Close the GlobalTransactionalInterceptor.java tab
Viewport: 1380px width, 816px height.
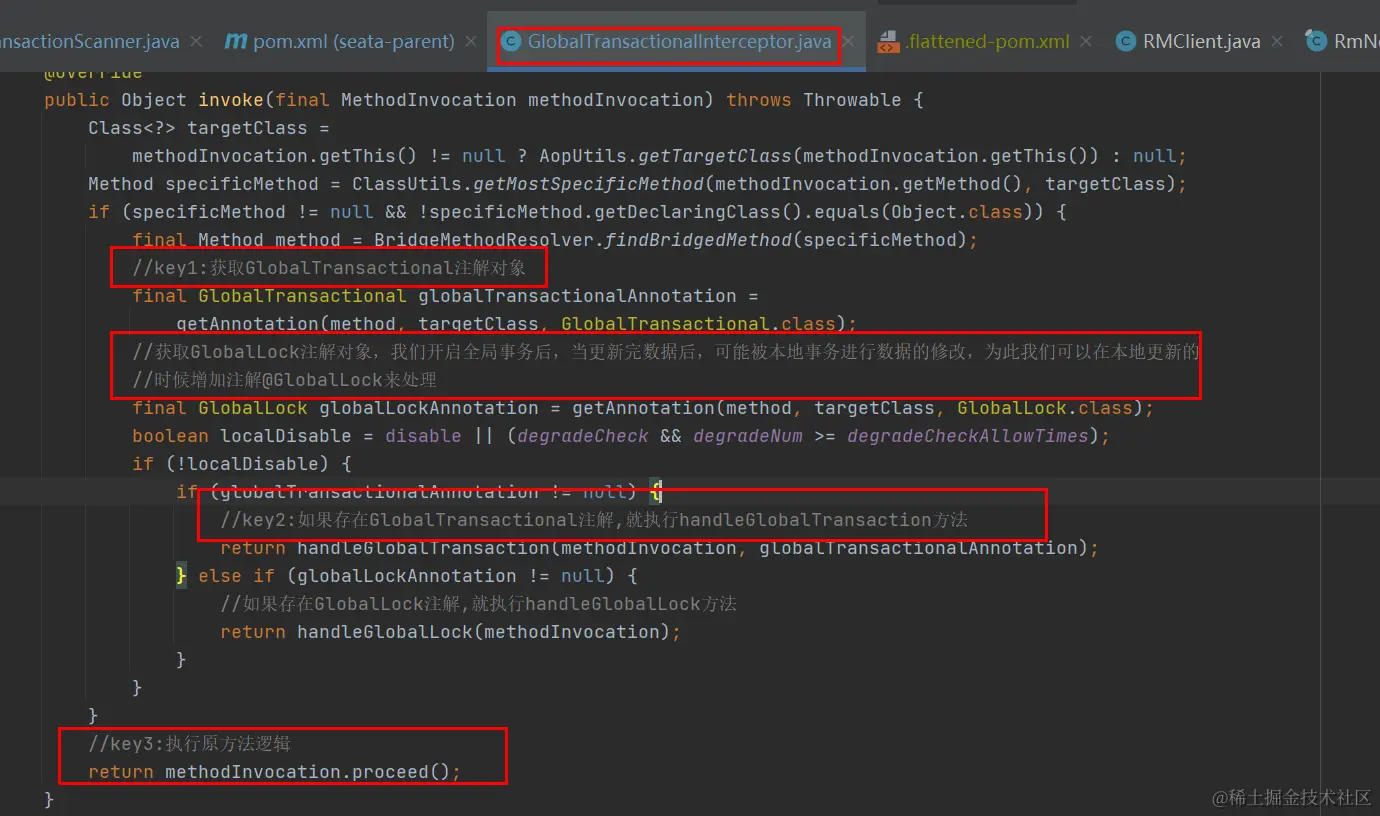pos(849,42)
